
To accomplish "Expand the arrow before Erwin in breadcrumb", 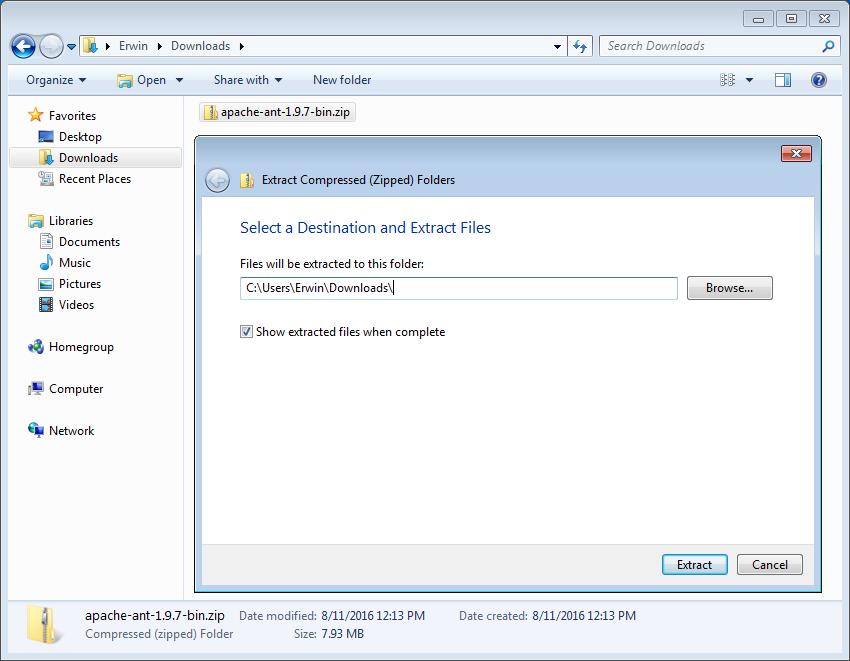I will pos(108,47).
